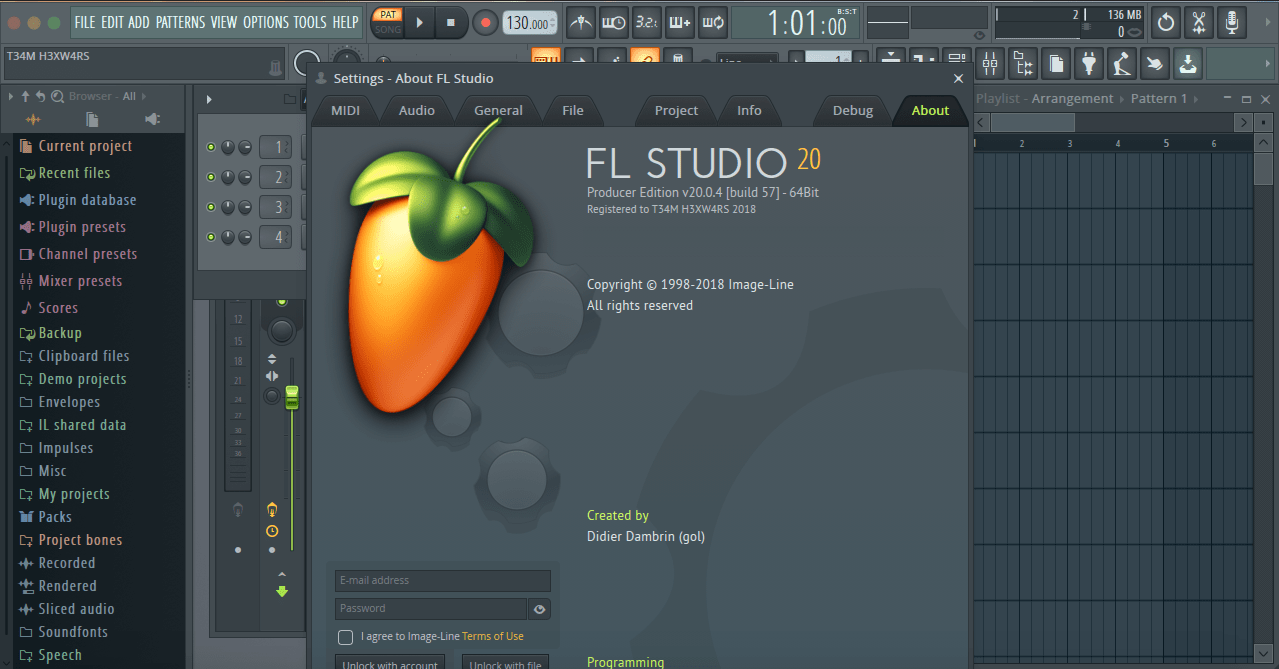Switch to the Audio settings tab
This screenshot has width=1279, height=669.
(x=417, y=111)
